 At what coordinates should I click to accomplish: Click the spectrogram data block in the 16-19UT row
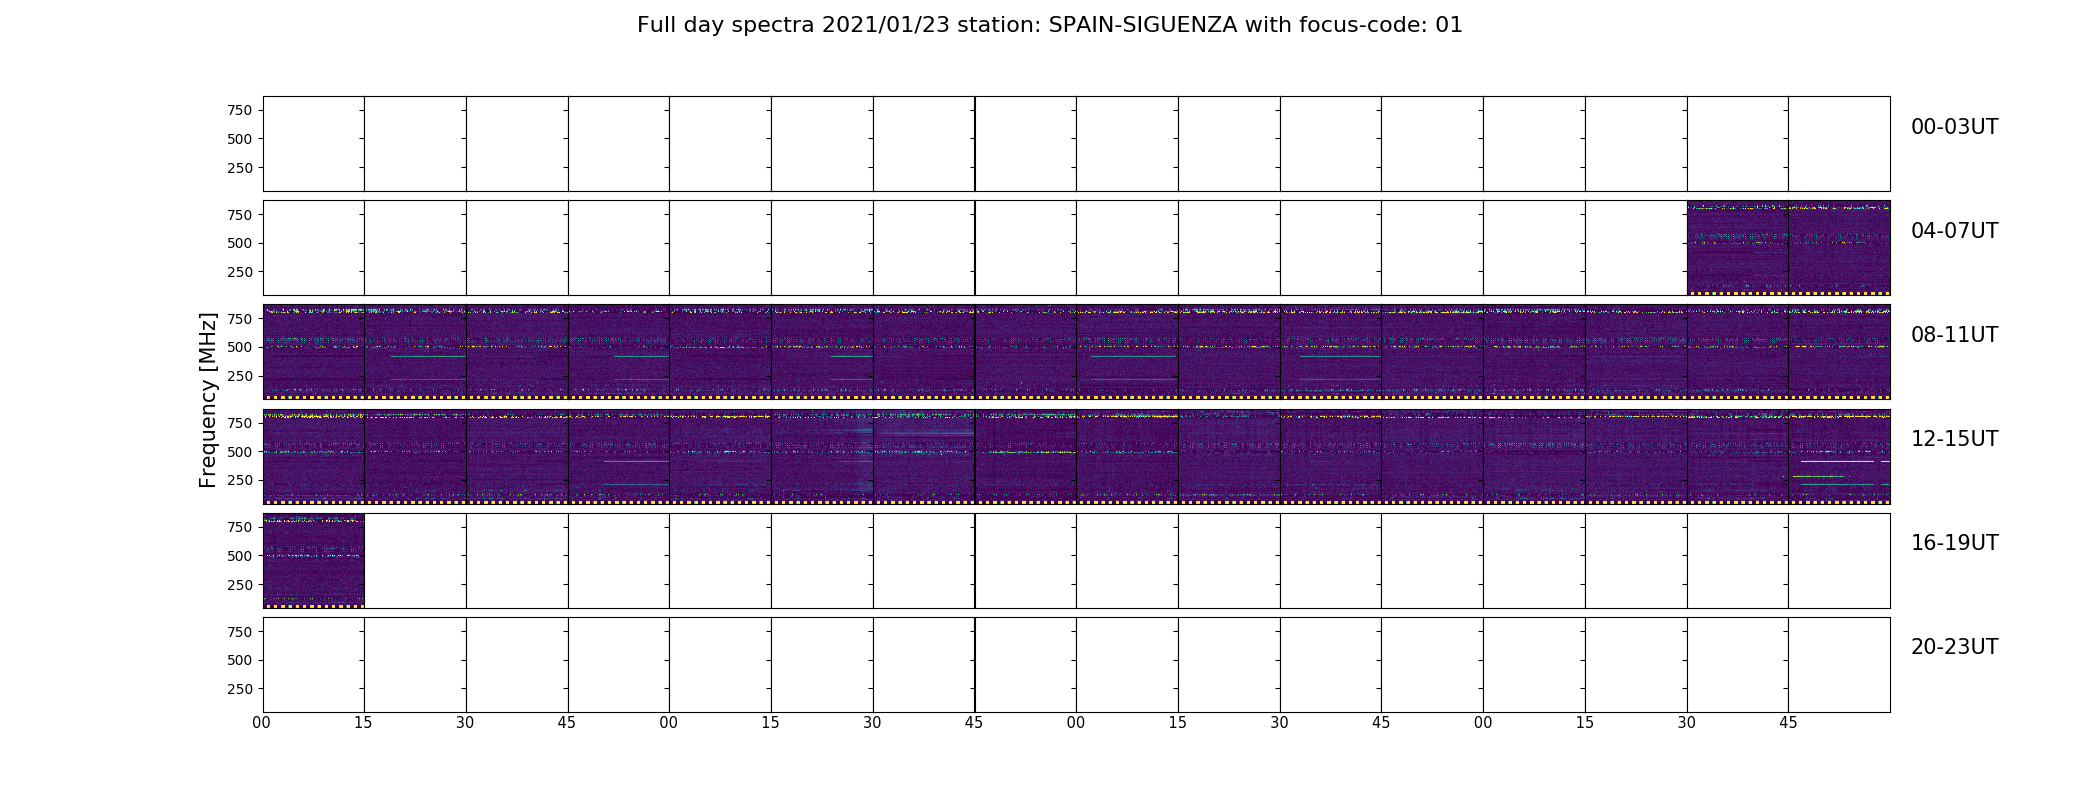[314, 561]
